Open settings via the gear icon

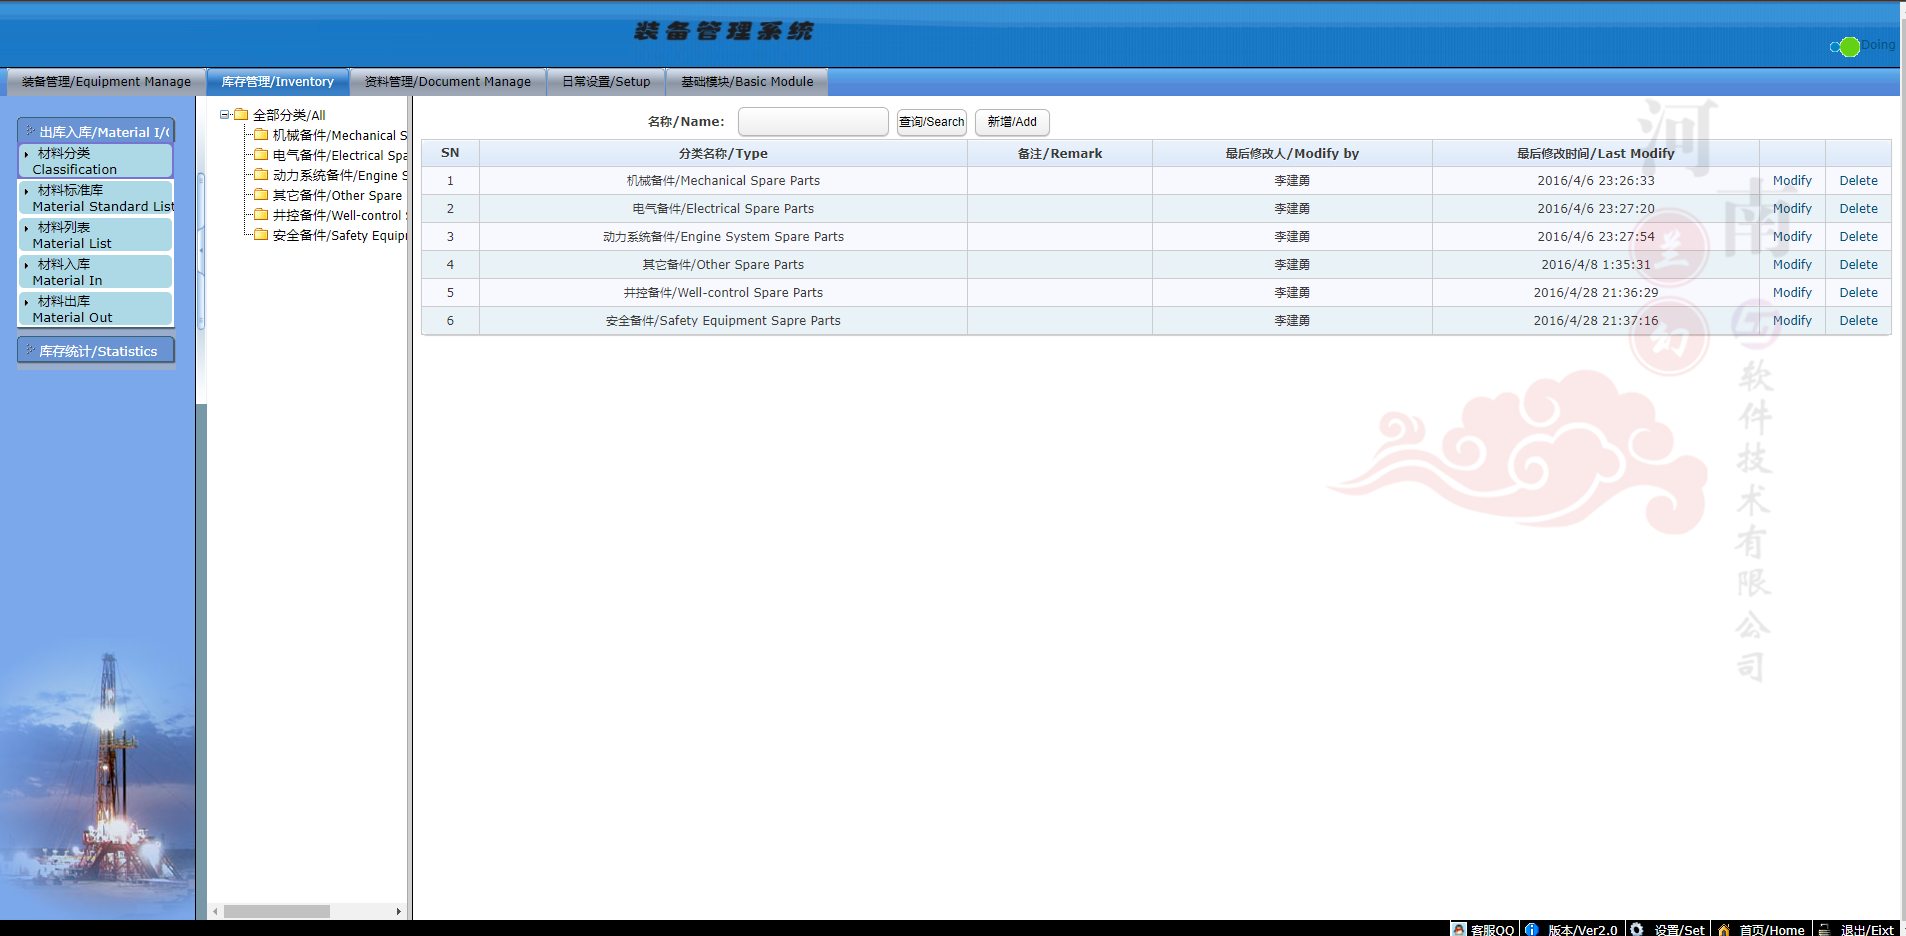click(x=1637, y=929)
